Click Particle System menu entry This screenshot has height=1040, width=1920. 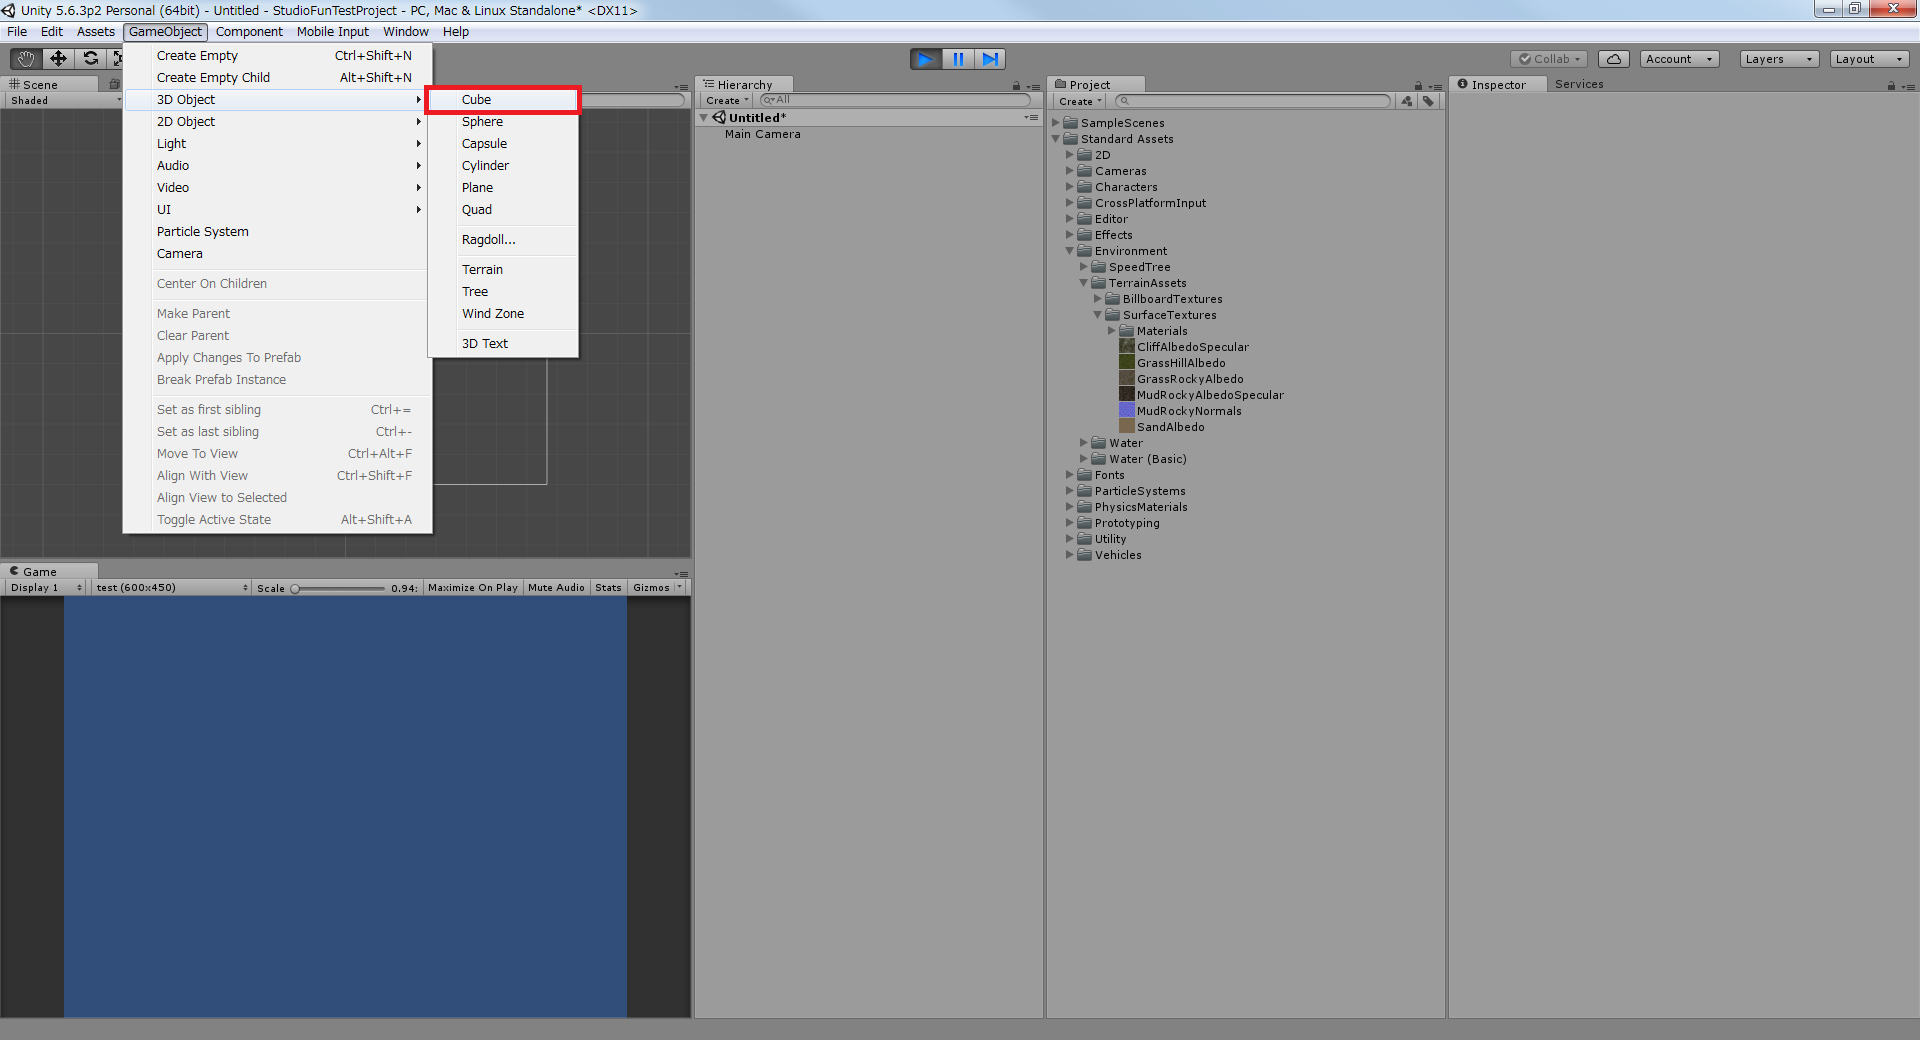click(x=278, y=232)
